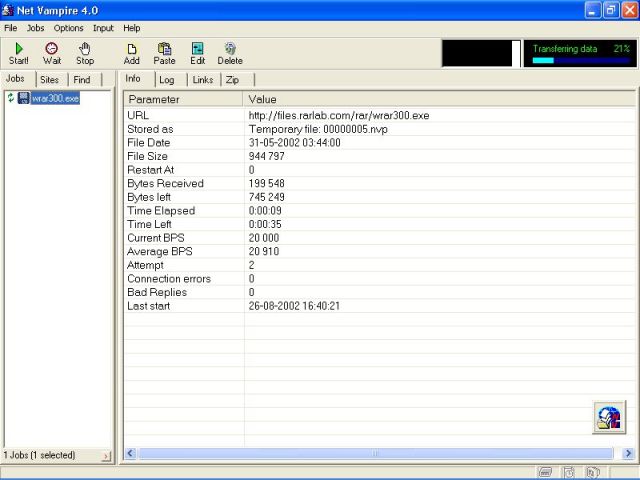Screen dimensions: 640x480
Task: Switch to the Find tab
Action: tap(82, 80)
